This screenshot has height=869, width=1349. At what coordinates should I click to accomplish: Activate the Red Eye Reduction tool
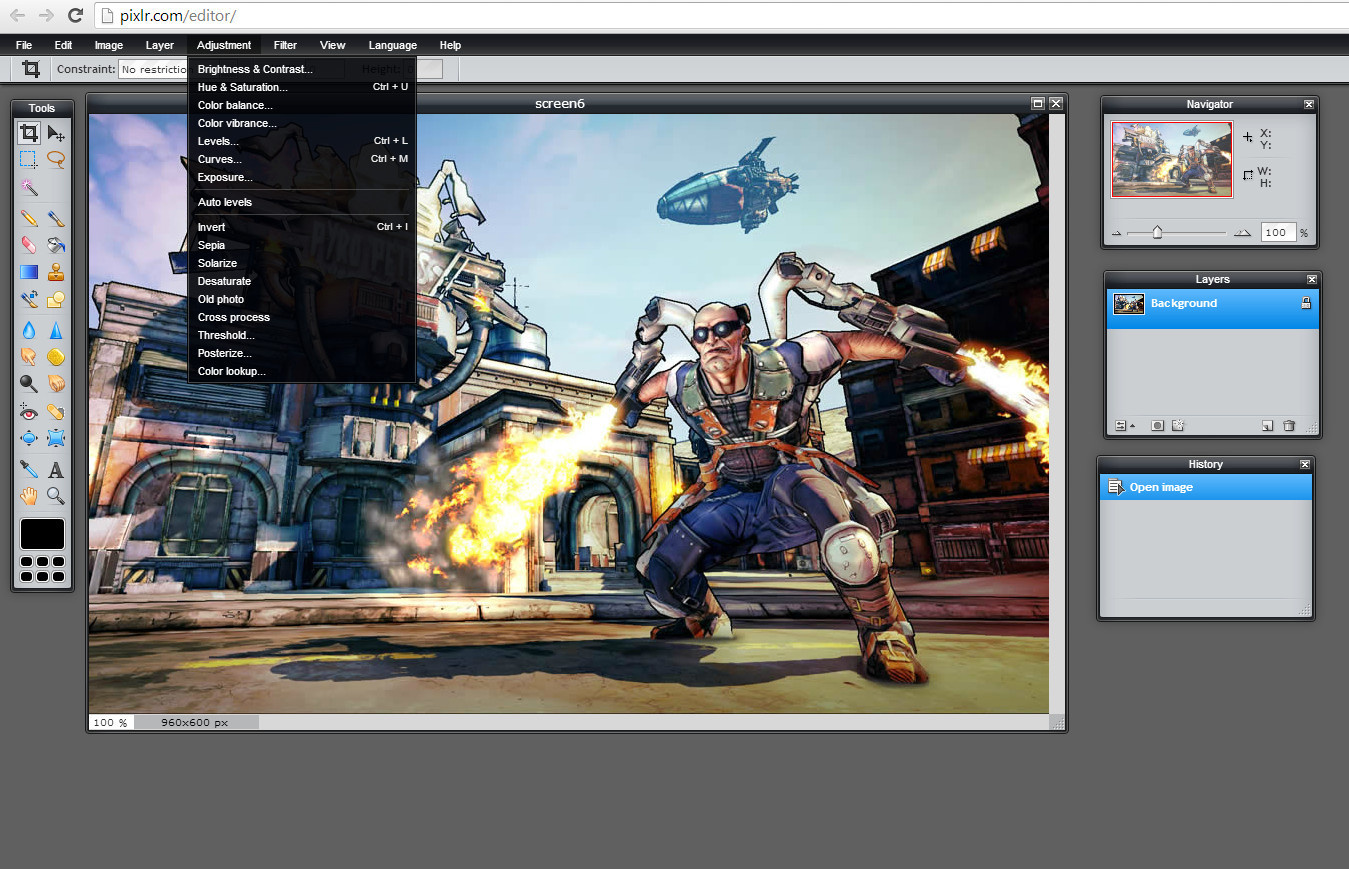point(29,411)
